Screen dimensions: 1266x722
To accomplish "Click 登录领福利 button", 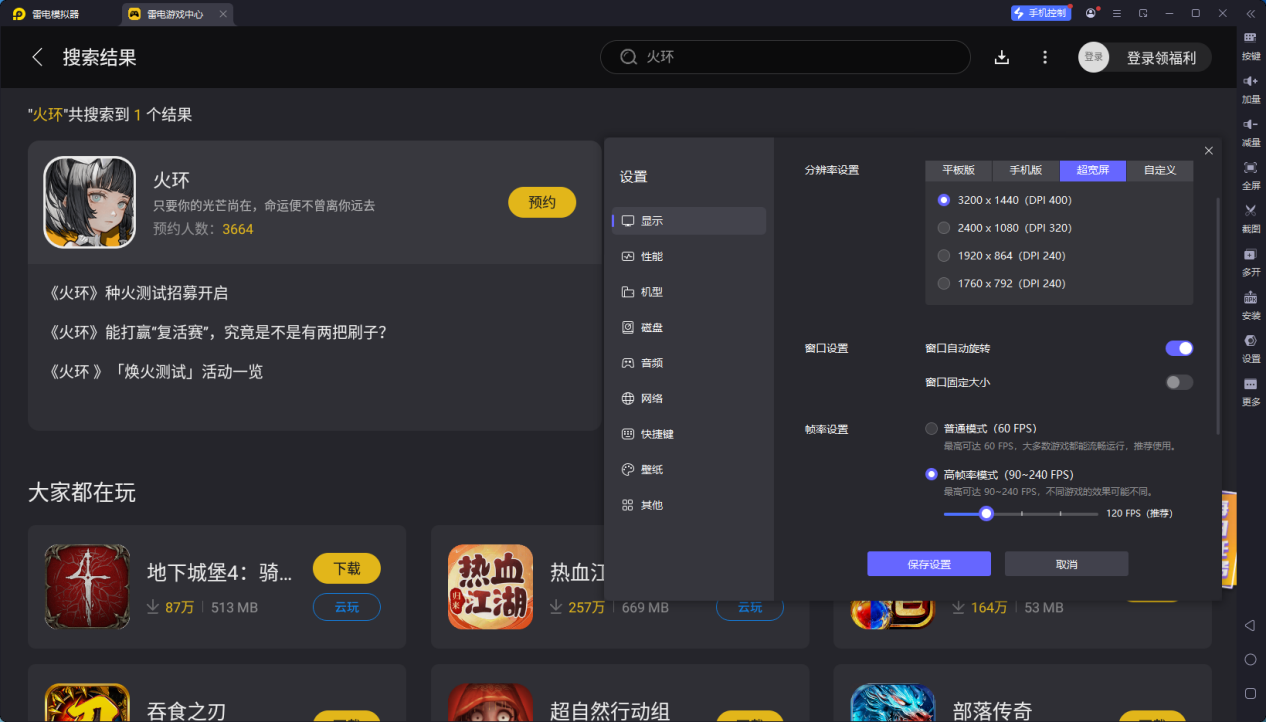I will click(x=1161, y=58).
